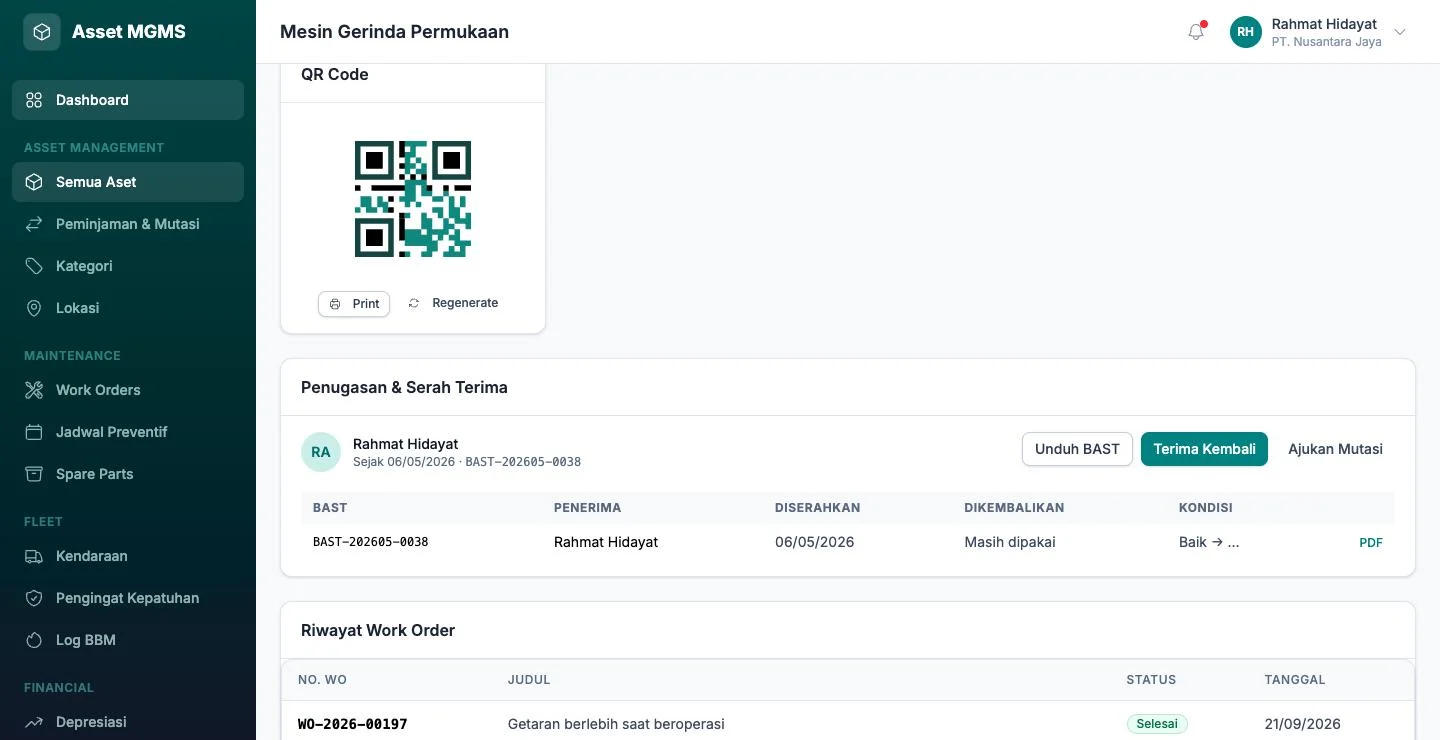The height and width of the screenshot is (740, 1440).
Task: Open the Kendaraan menu item
Action: tap(128, 556)
